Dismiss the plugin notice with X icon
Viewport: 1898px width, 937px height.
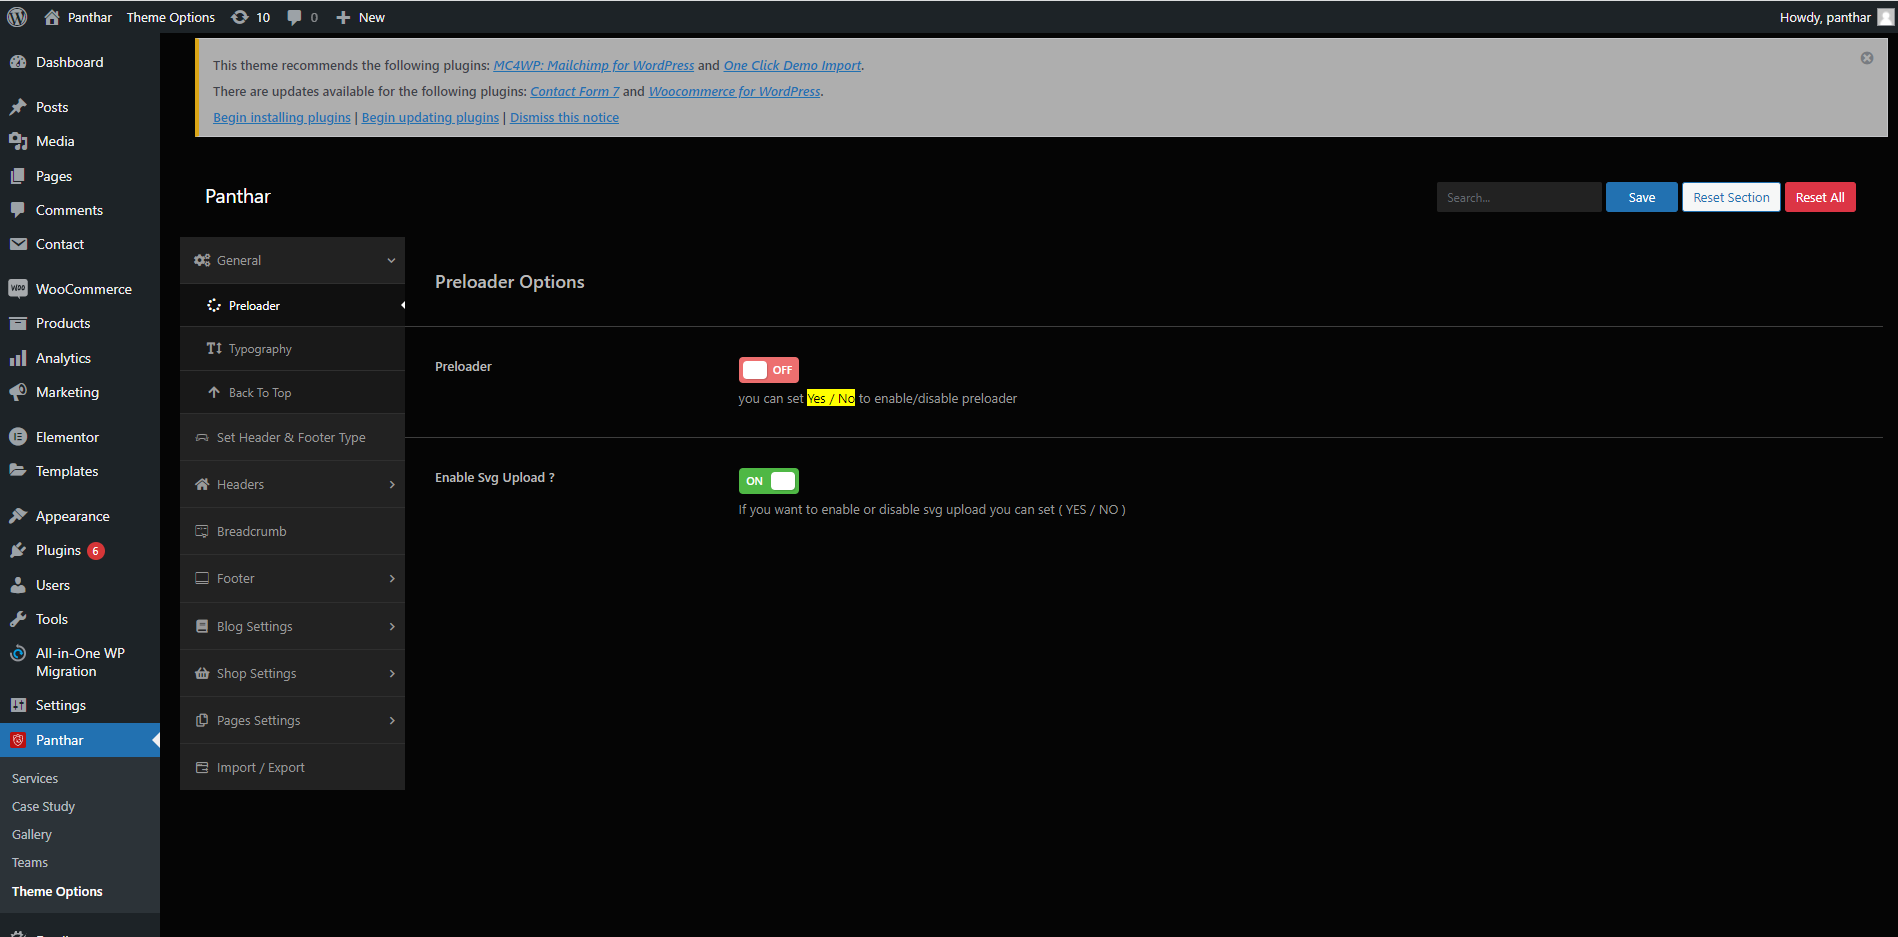[1866, 58]
